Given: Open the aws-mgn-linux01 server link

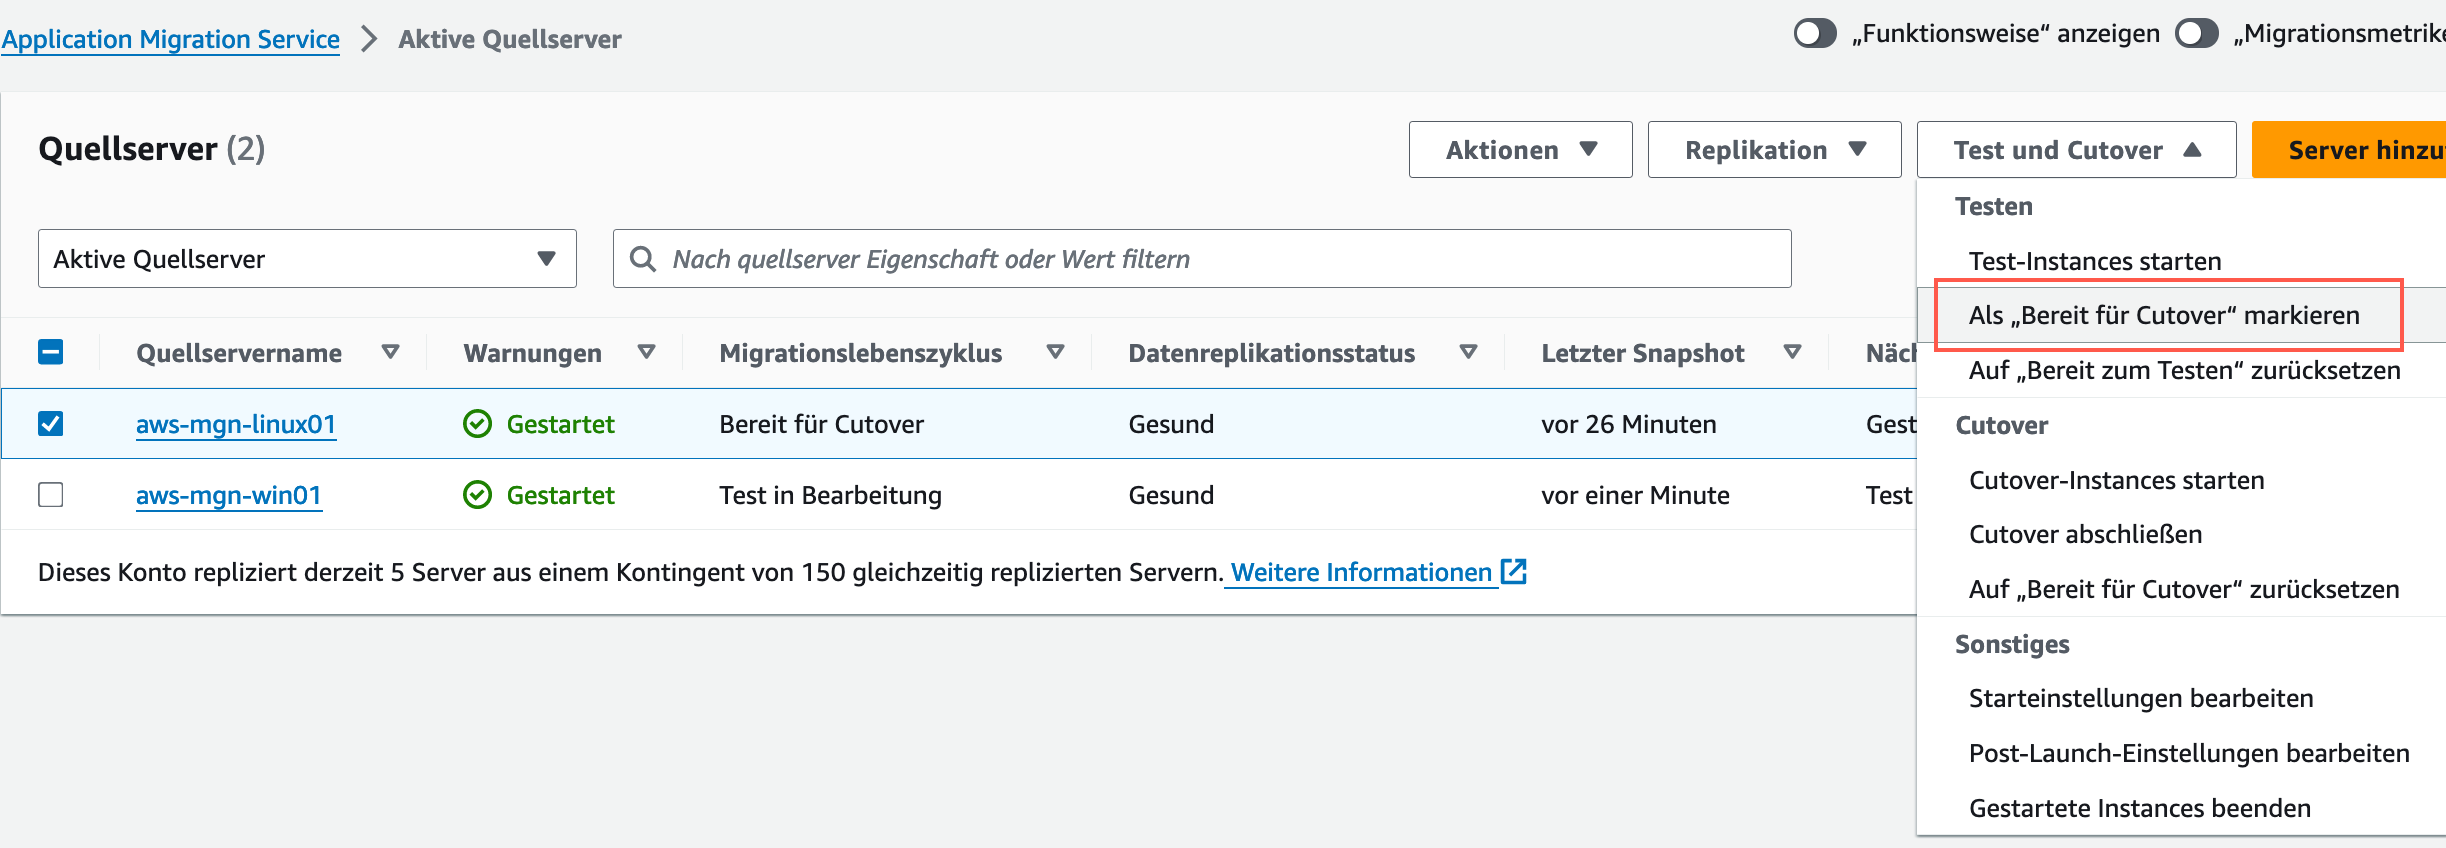Looking at the screenshot, I should pos(236,424).
